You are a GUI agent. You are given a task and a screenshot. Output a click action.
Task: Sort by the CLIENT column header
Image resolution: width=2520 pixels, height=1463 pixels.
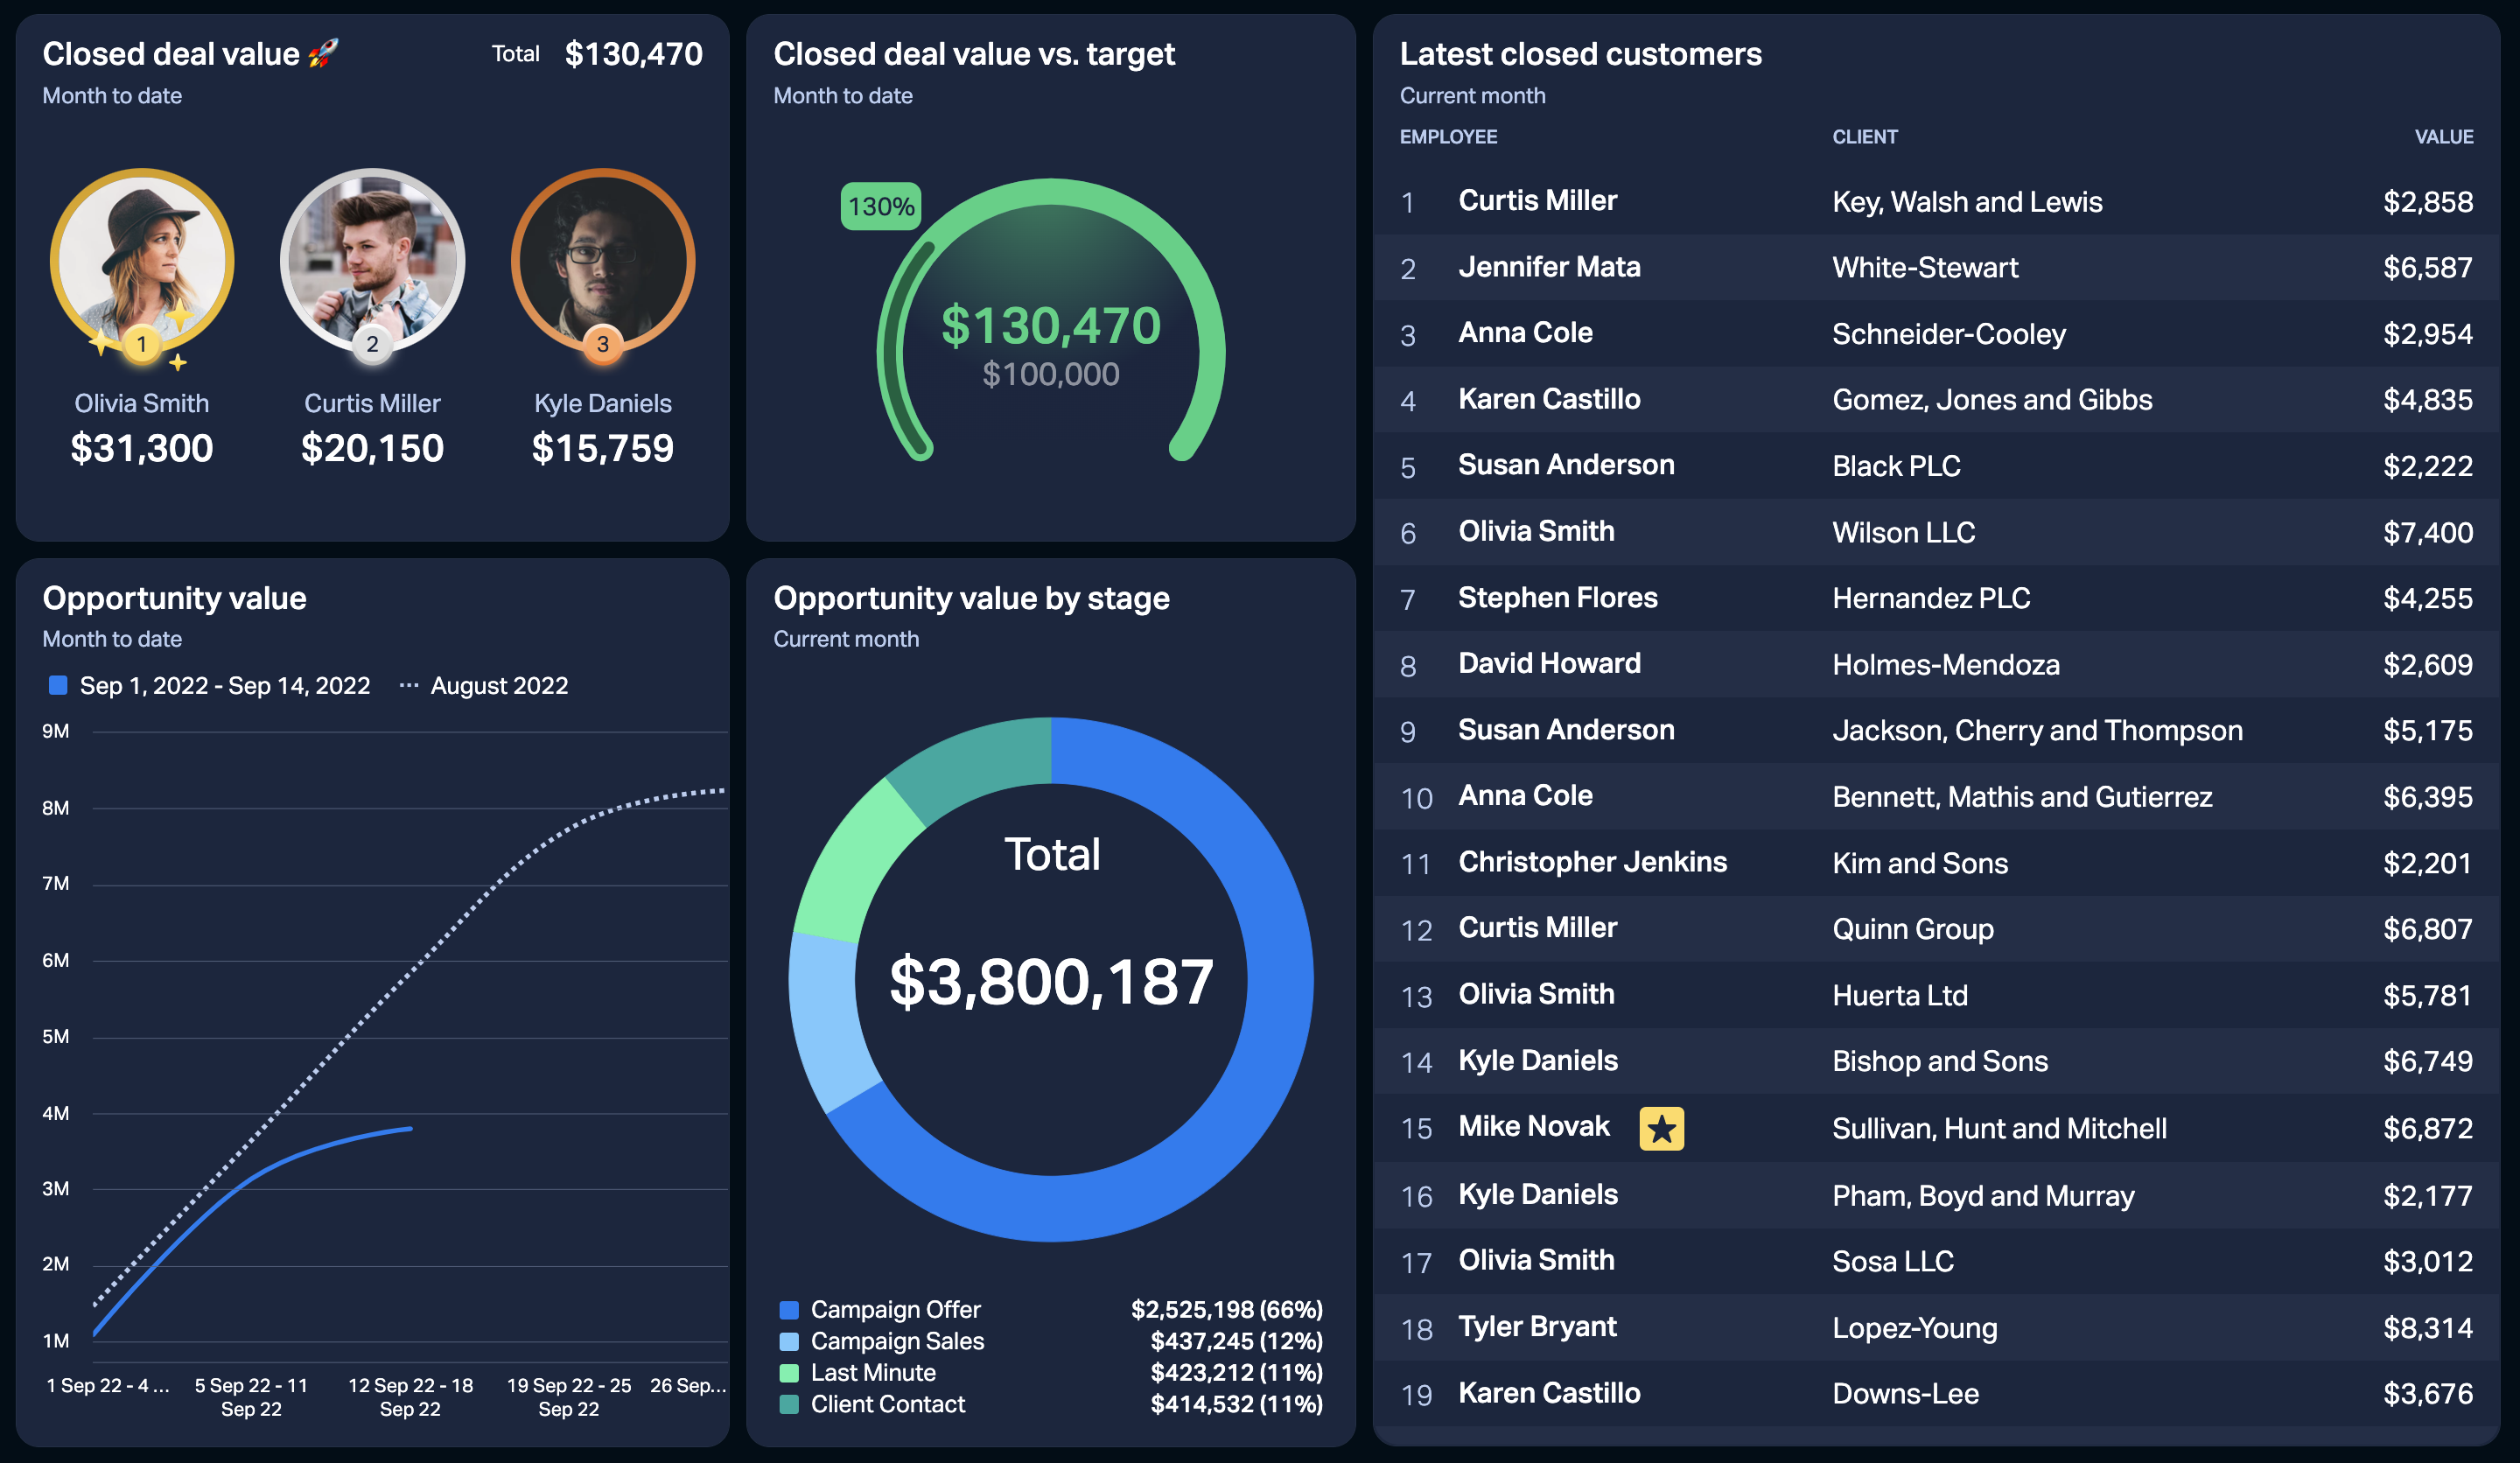coord(1865,137)
